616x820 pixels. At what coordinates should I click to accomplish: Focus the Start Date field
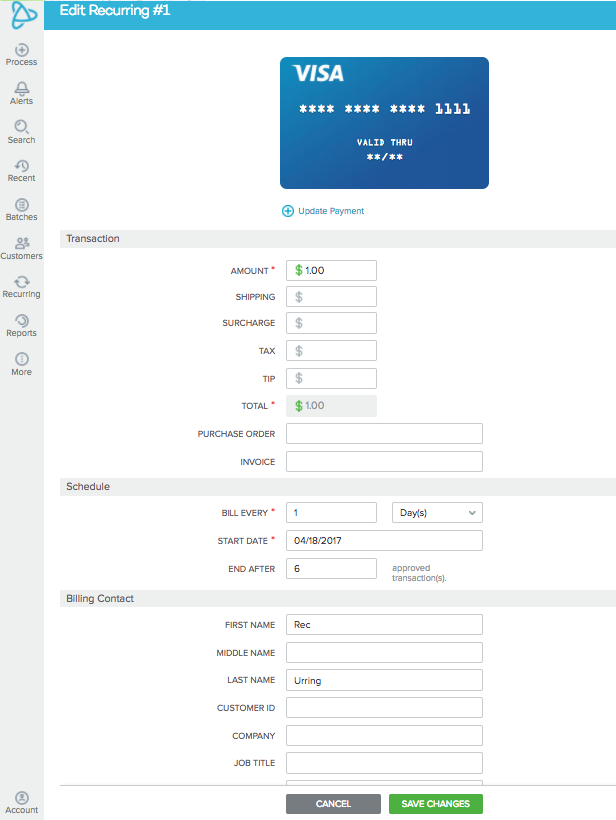pyautogui.click(x=384, y=541)
